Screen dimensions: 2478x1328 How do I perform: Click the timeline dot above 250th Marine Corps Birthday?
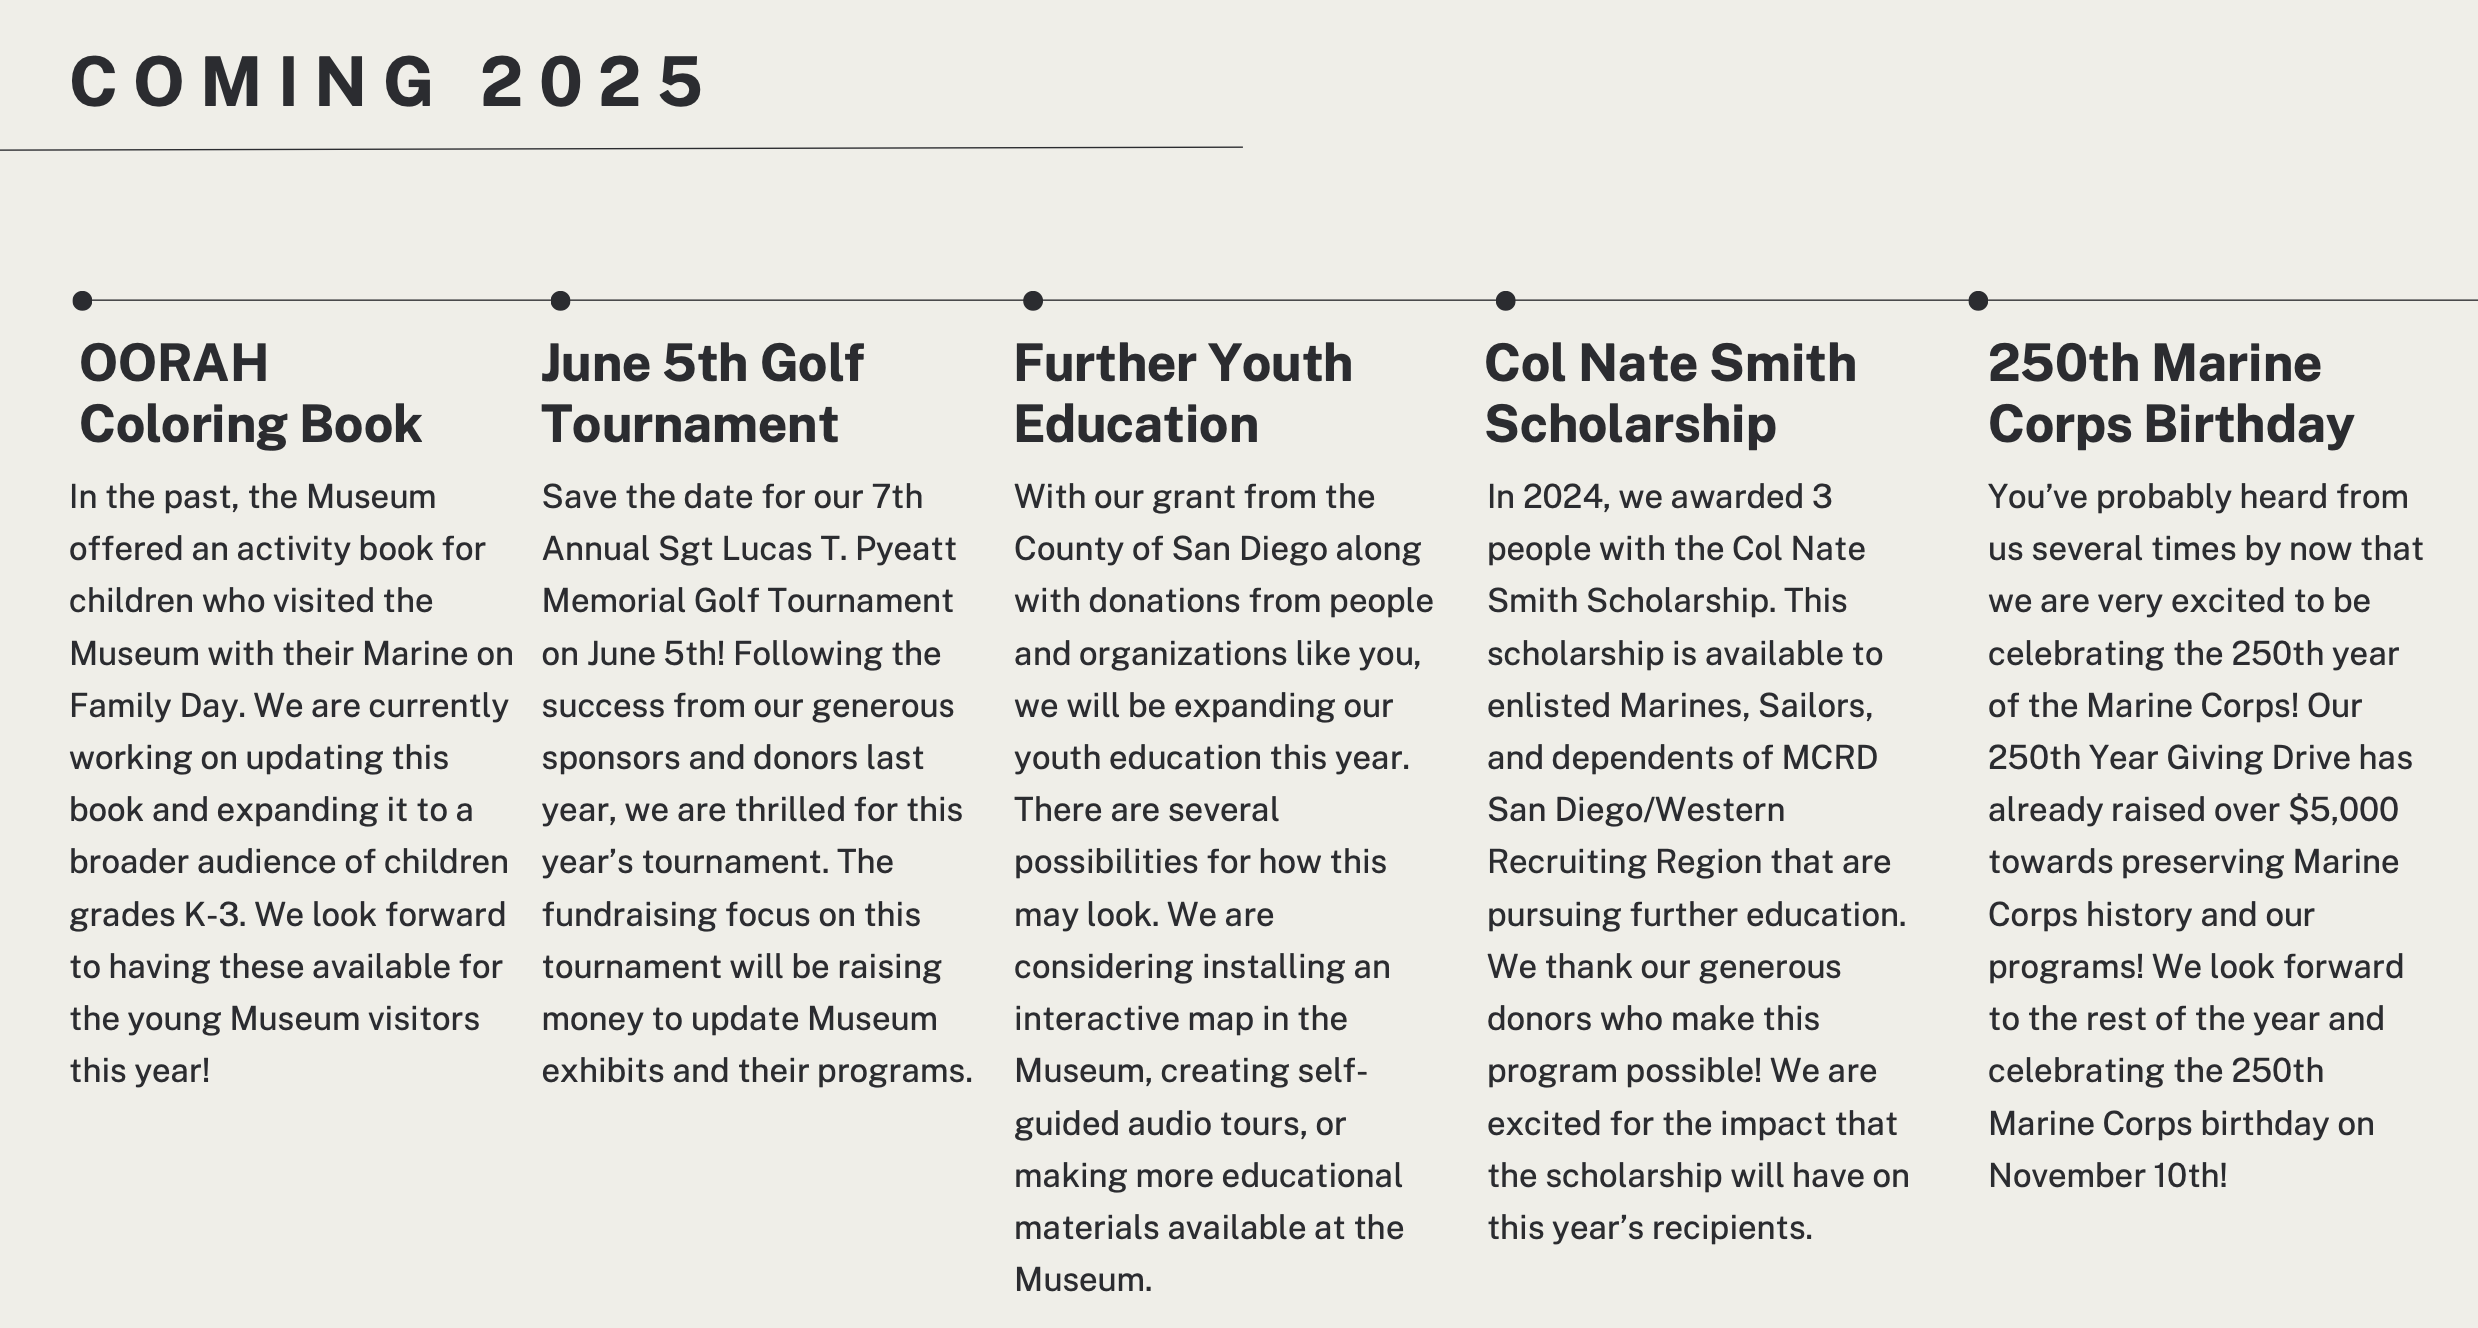tap(1977, 300)
